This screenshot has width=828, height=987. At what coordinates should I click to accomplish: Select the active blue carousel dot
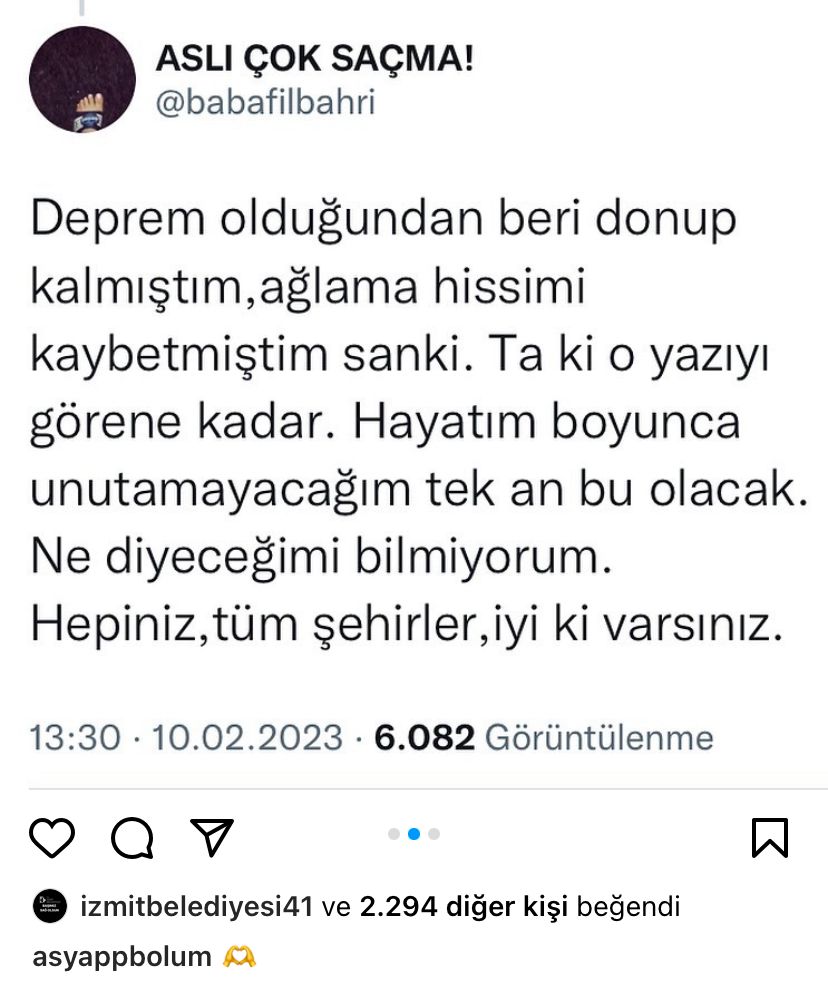[414, 834]
